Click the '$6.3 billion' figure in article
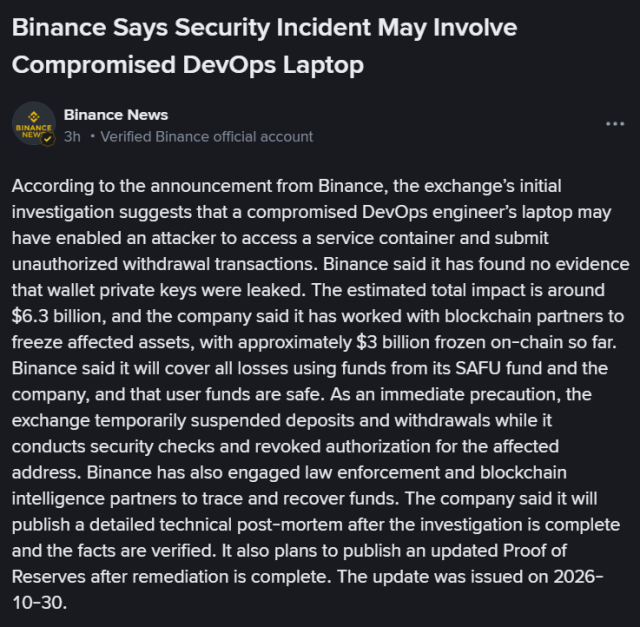Viewport: 640px width, 627px height. coord(58,316)
